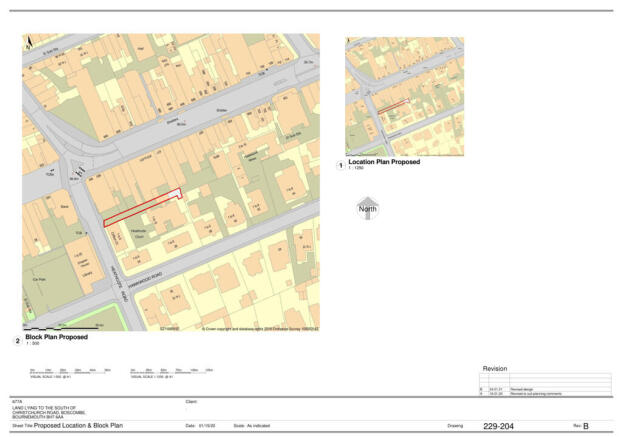Click the 'Revised design' revision row

pyautogui.click(x=545, y=389)
